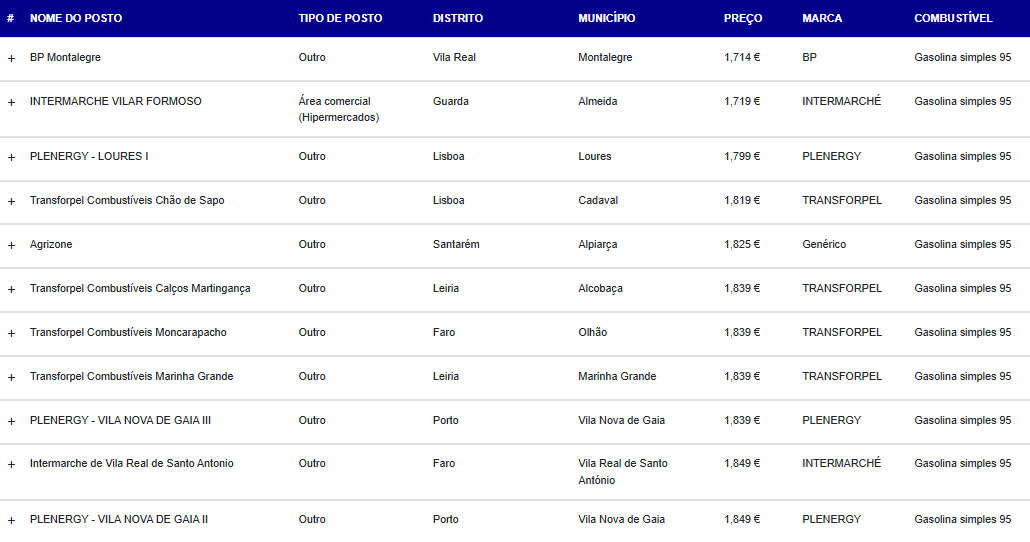Open the Agrizone station name
1030x542 pixels.
coord(51,244)
